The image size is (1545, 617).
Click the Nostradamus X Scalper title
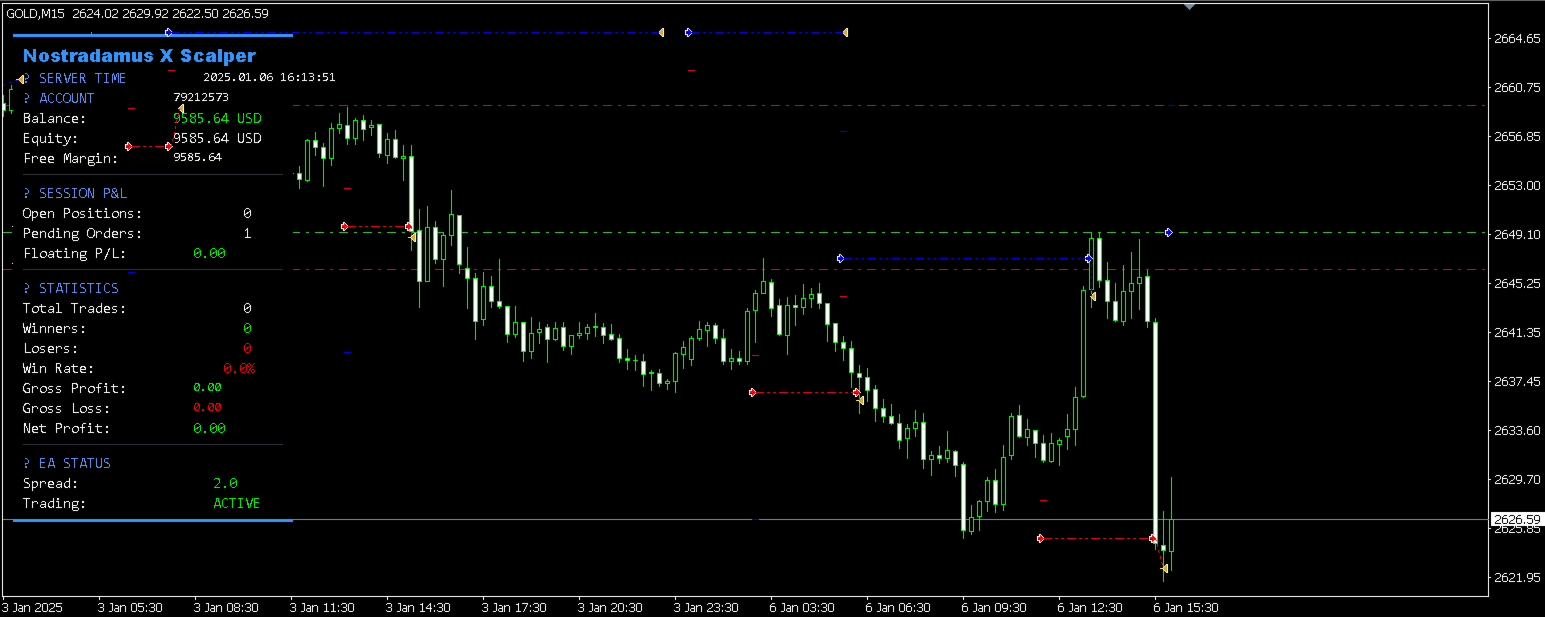140,56
